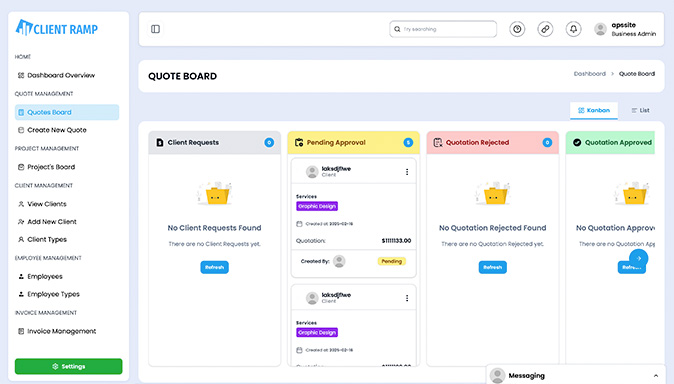
Task: Click the Quotation Approved checkmark icon
Action: [x=577, y=142]
